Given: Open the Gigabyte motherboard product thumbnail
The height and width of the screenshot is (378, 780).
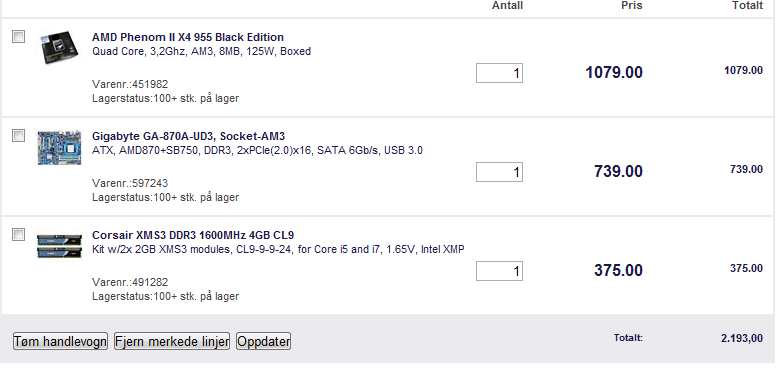Looking at the screenshot, I should coord(59,147).
